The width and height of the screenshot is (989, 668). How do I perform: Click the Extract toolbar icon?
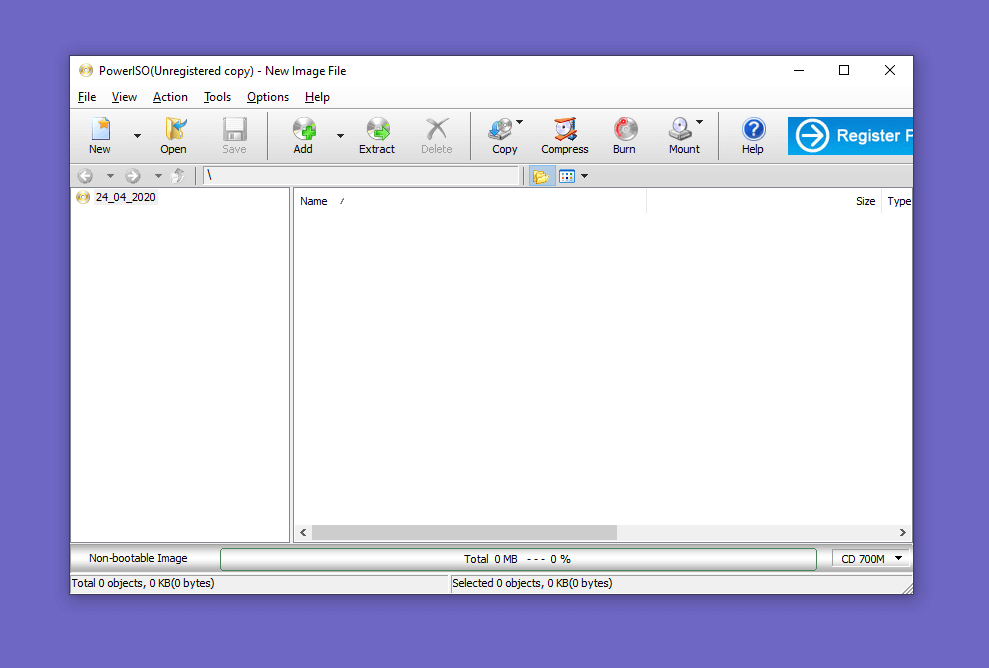[377, 136]
